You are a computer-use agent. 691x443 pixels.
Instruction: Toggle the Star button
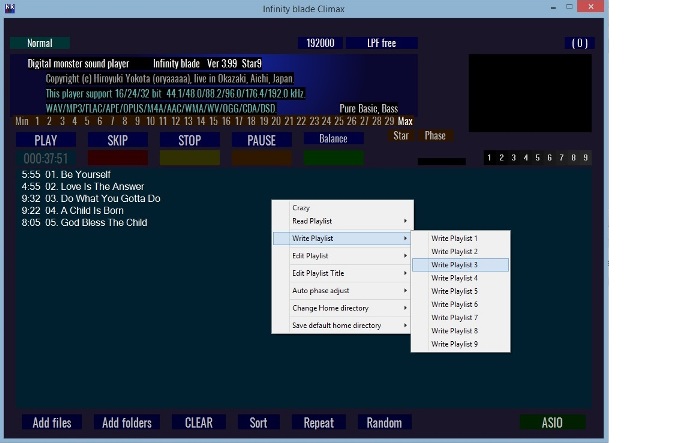point(401,136)
